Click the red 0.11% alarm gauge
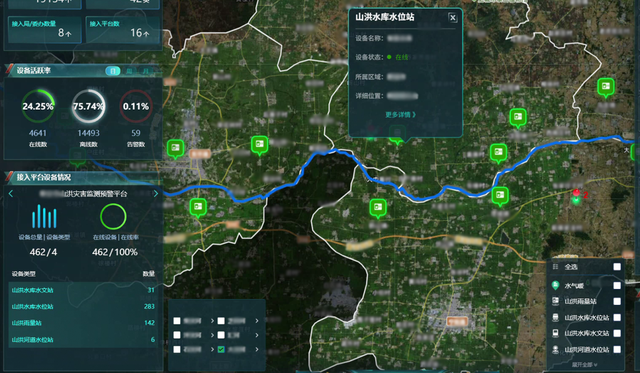The width and height of the screenshot is (640, 373). pos(136,106)
